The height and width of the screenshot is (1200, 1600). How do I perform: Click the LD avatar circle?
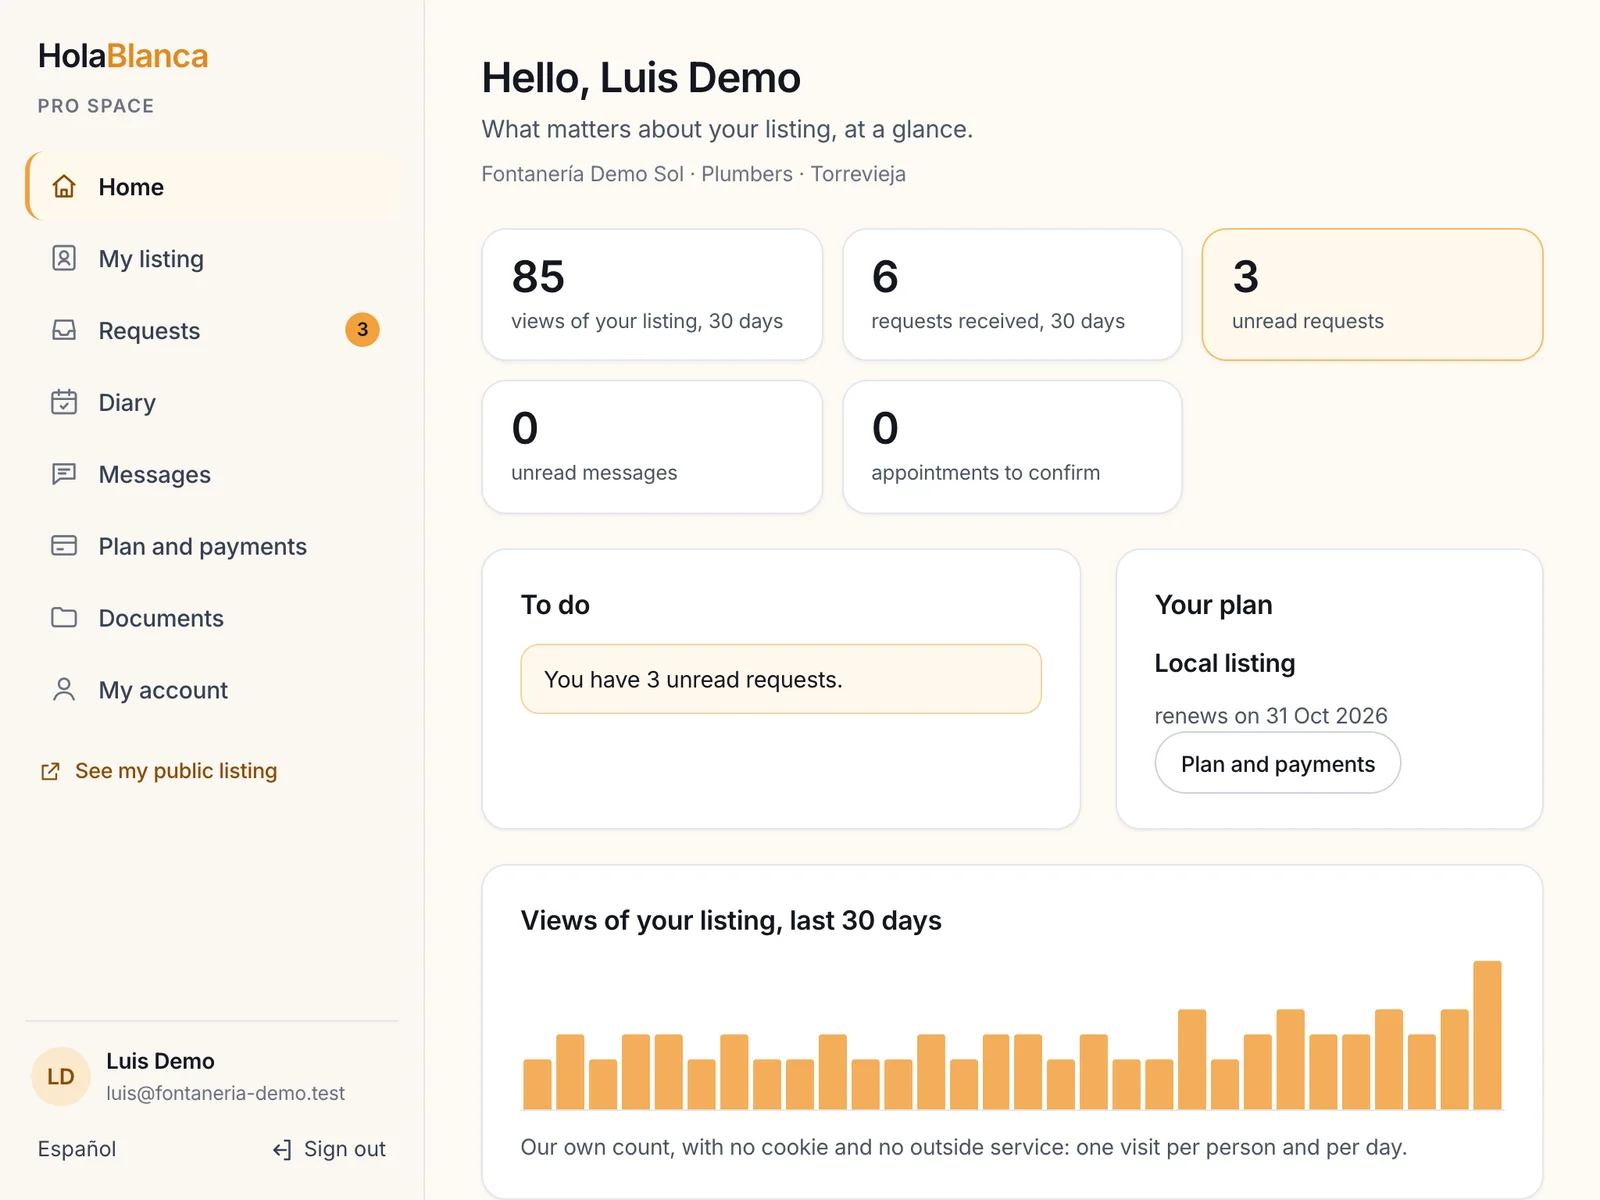[61, 1077]
